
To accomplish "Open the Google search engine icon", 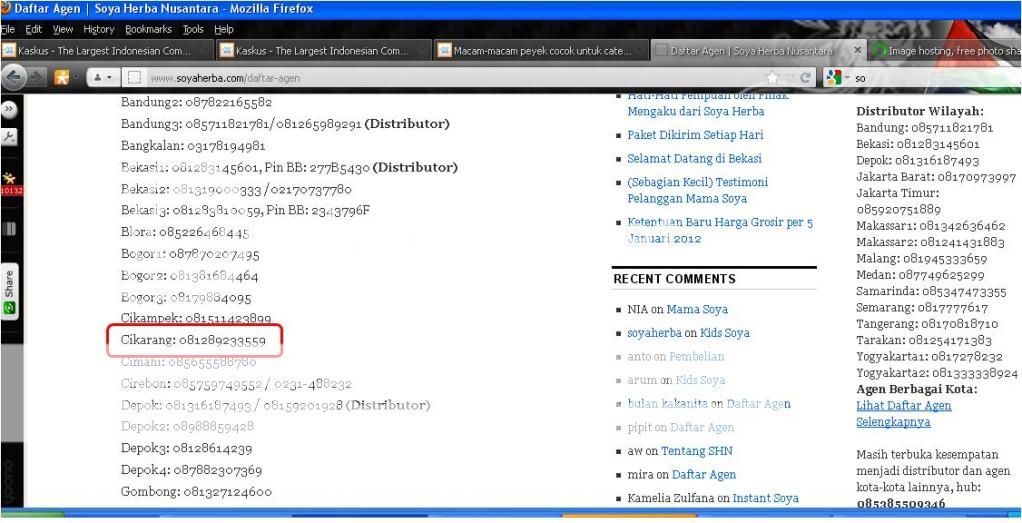I will [834, 78].
